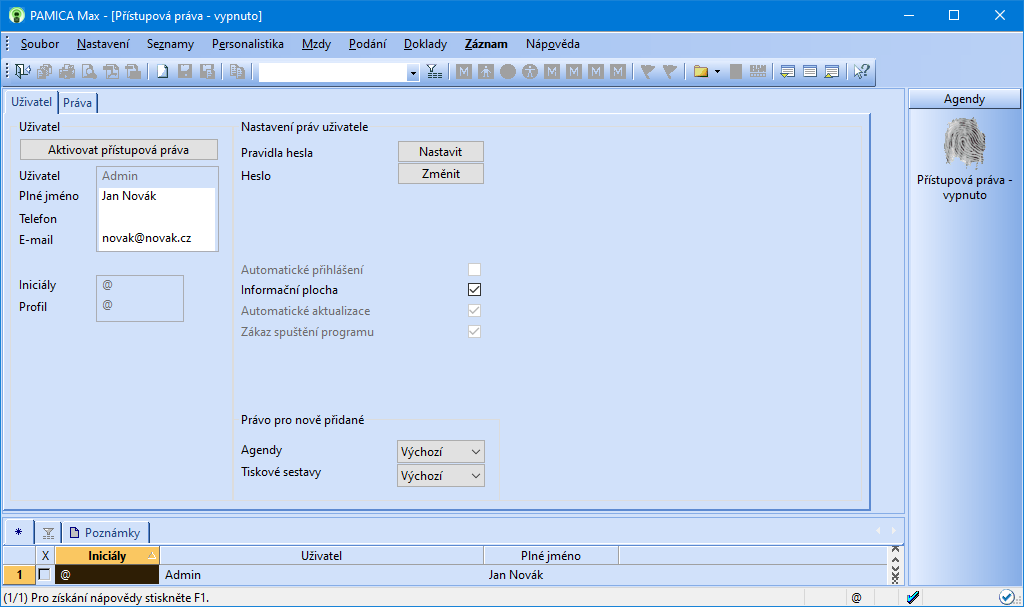Click the Profil input field
1024x607 pixels.
[x=140, y=305]
